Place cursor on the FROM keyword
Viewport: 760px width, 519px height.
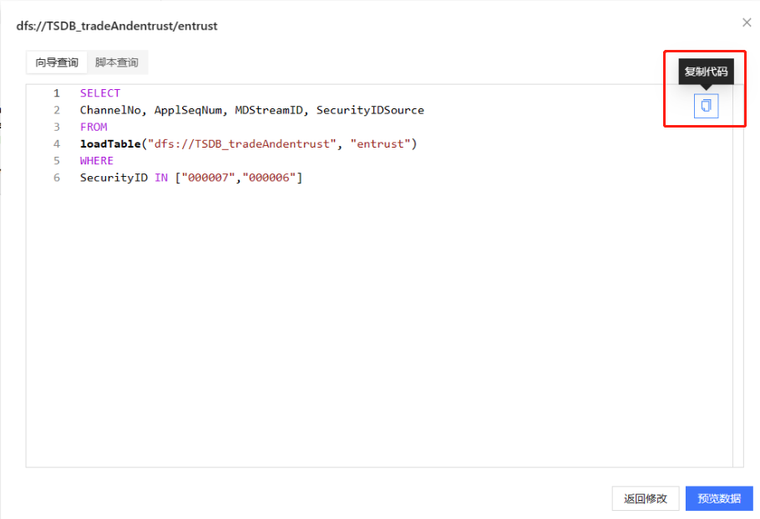pyautogui.click(x=94, y=127)
